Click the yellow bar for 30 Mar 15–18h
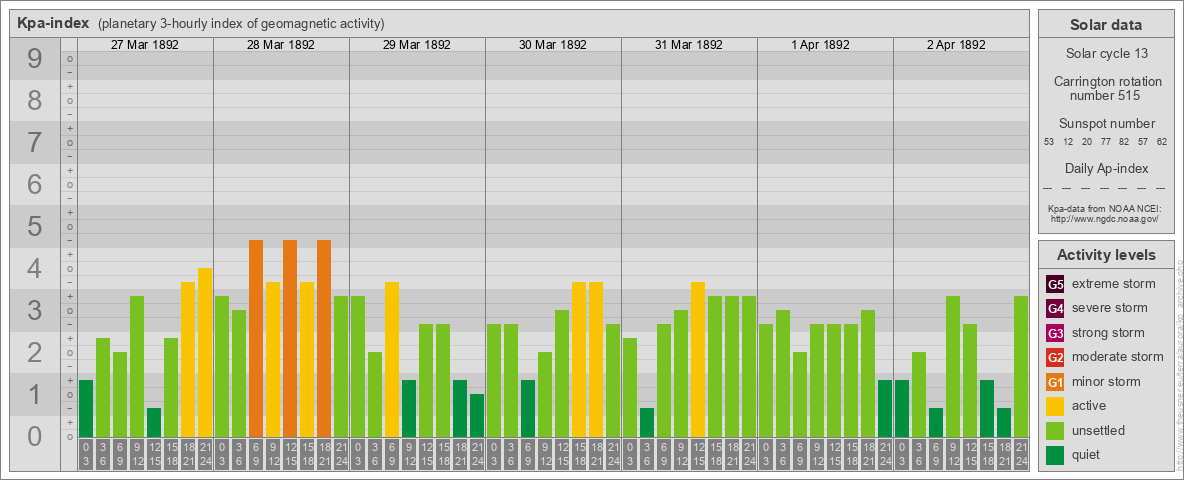Viewport: 1184px width, 480px height. click(578, 360)
